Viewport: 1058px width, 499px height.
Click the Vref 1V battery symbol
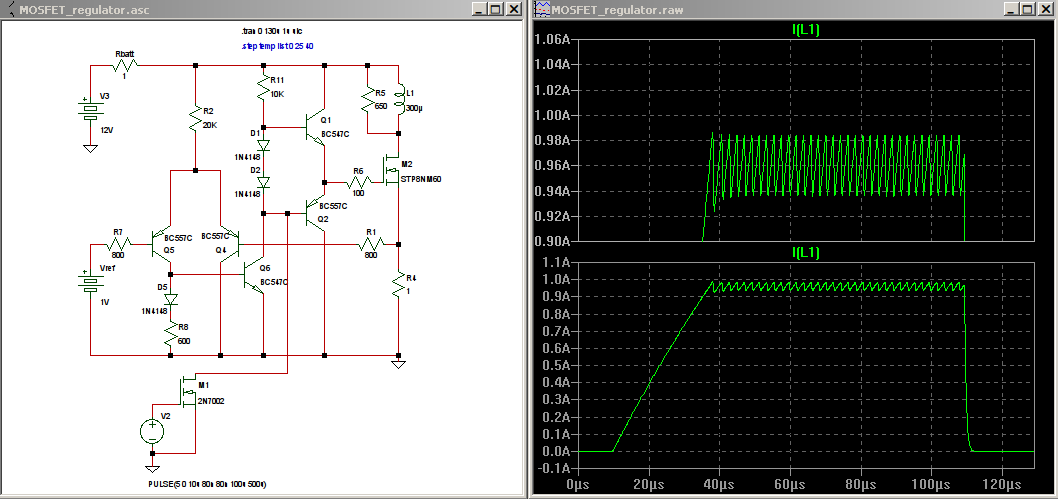pyautogui.click(x=90, y=281)
